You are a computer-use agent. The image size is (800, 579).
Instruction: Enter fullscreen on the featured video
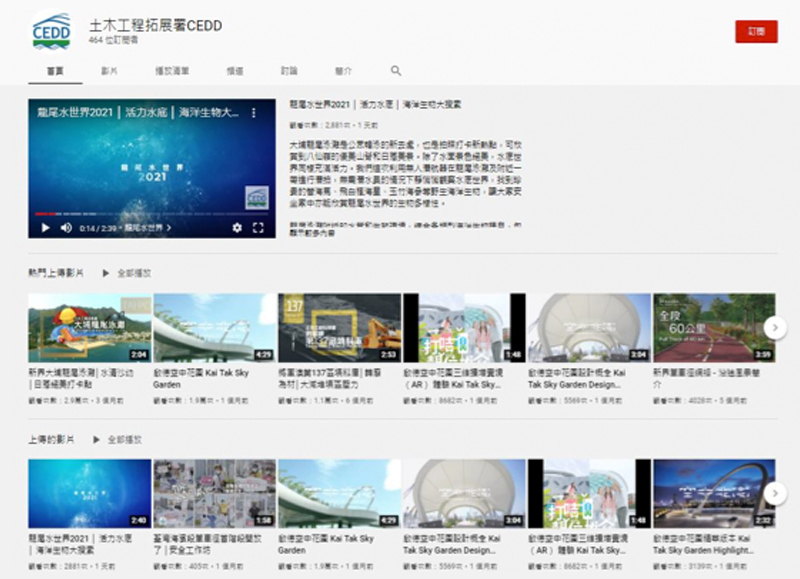[x=259, y=228]
